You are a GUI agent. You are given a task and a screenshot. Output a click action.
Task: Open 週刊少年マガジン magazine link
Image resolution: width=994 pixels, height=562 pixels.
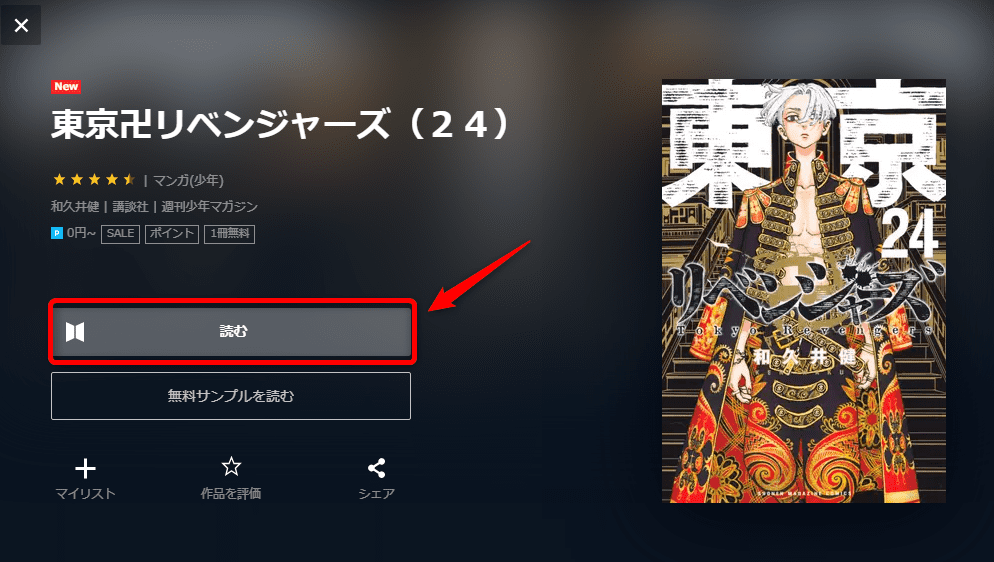point(209,207)
